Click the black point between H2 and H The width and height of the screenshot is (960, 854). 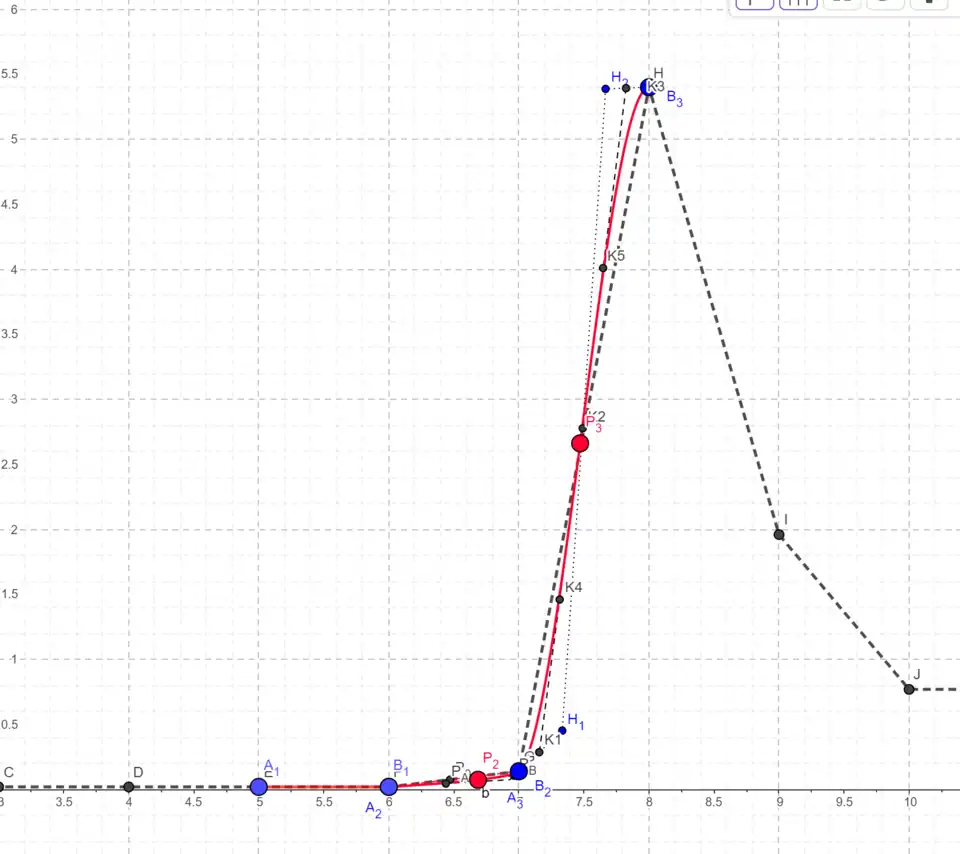coord(626,88)
